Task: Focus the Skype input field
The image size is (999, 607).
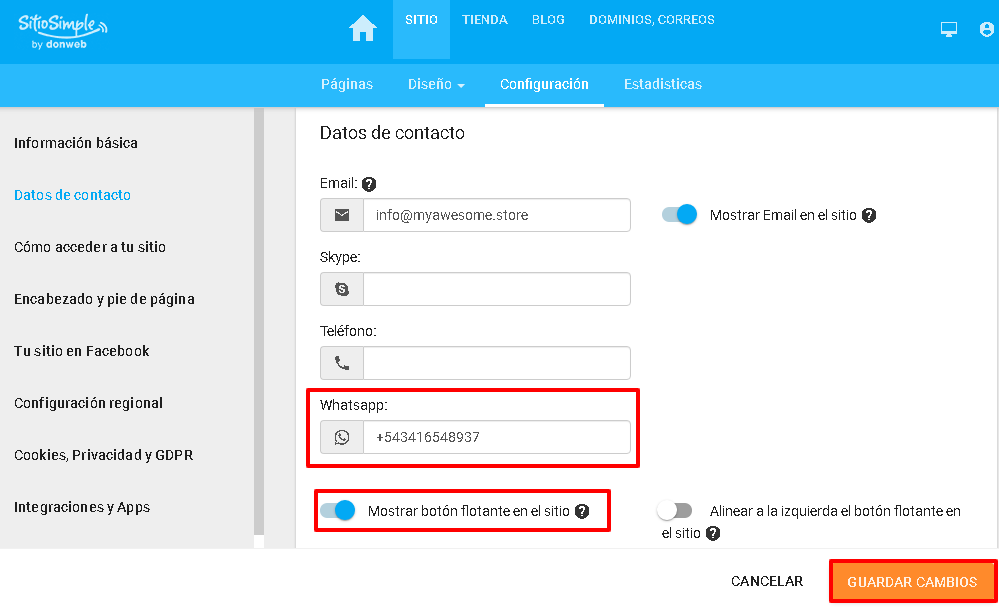Action: coord(497,289)
